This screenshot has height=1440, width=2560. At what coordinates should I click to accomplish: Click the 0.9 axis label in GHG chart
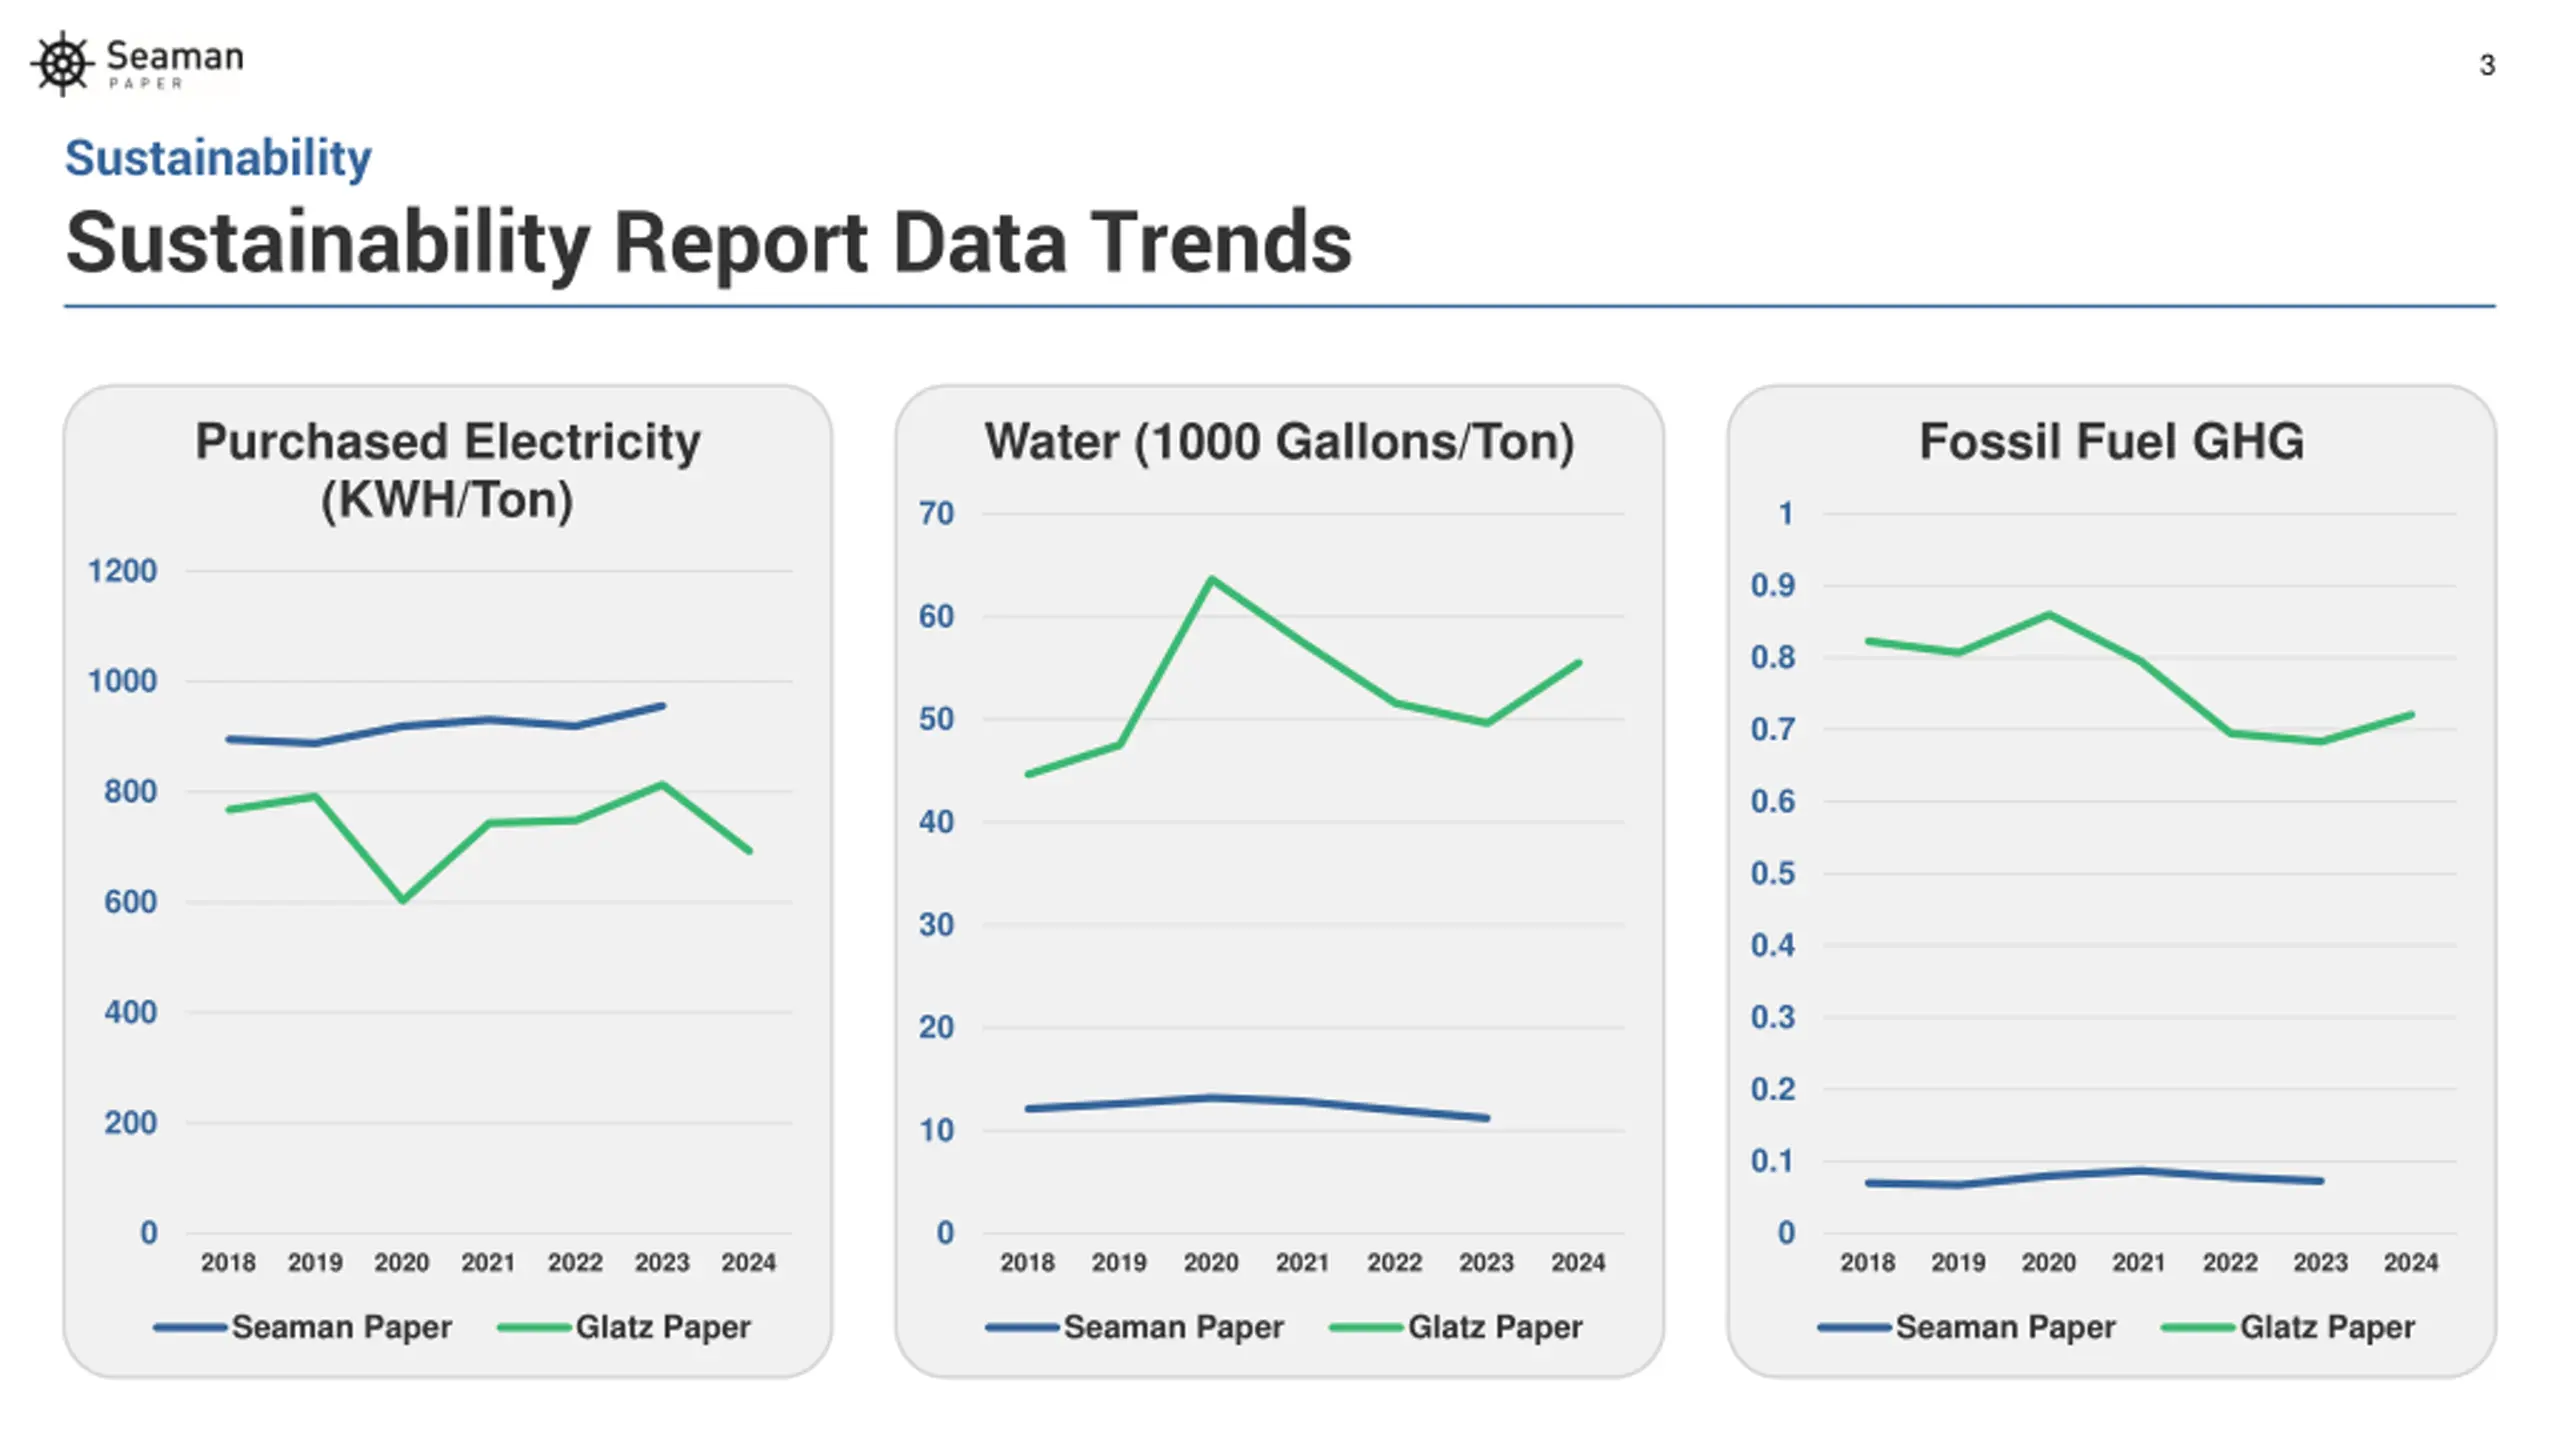pos(1773,585)
